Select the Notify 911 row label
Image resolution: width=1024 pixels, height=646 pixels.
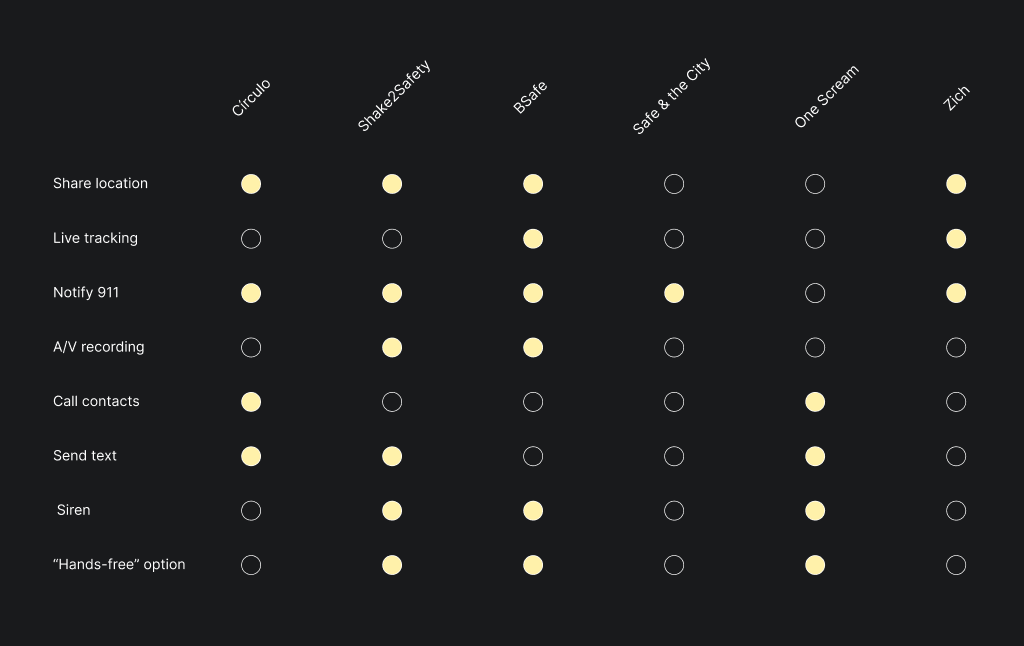[x=86, y=293]
